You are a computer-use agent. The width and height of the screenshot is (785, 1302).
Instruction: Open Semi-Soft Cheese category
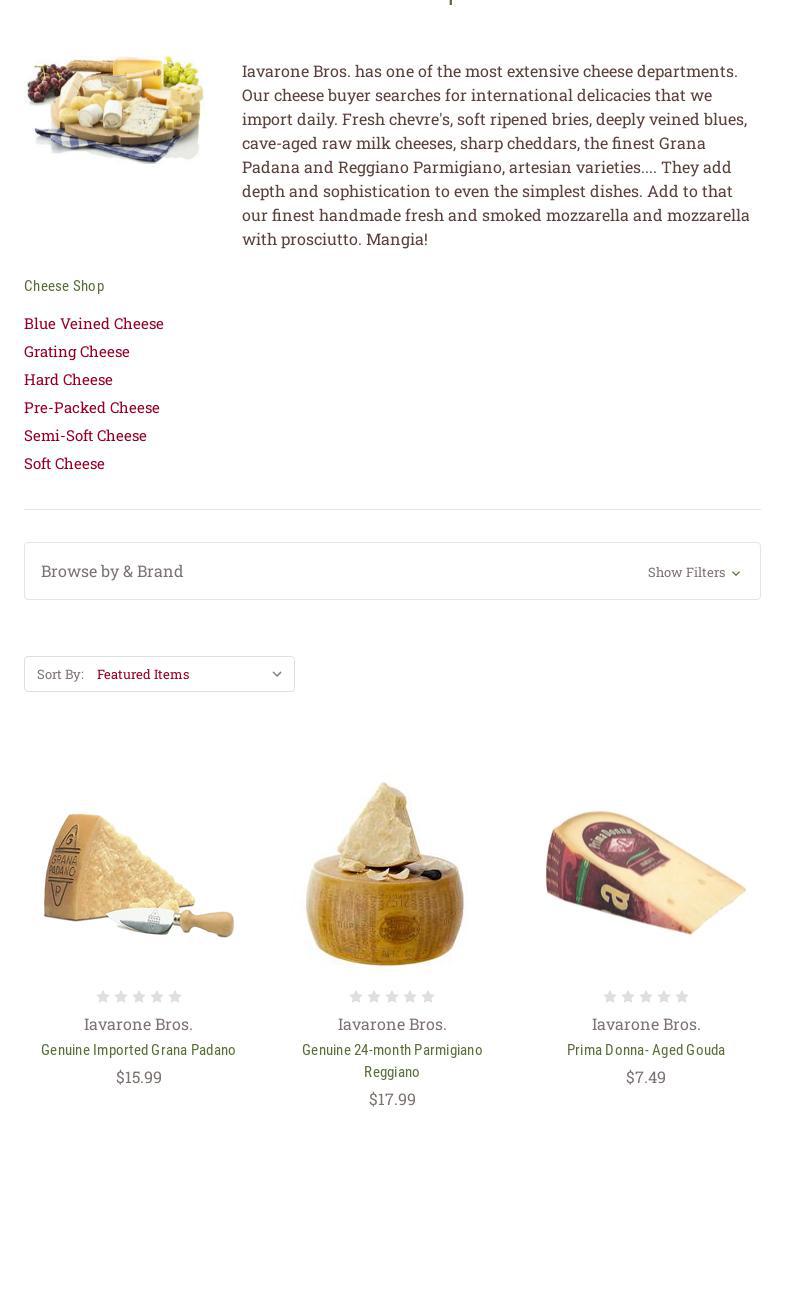point(85,435)
